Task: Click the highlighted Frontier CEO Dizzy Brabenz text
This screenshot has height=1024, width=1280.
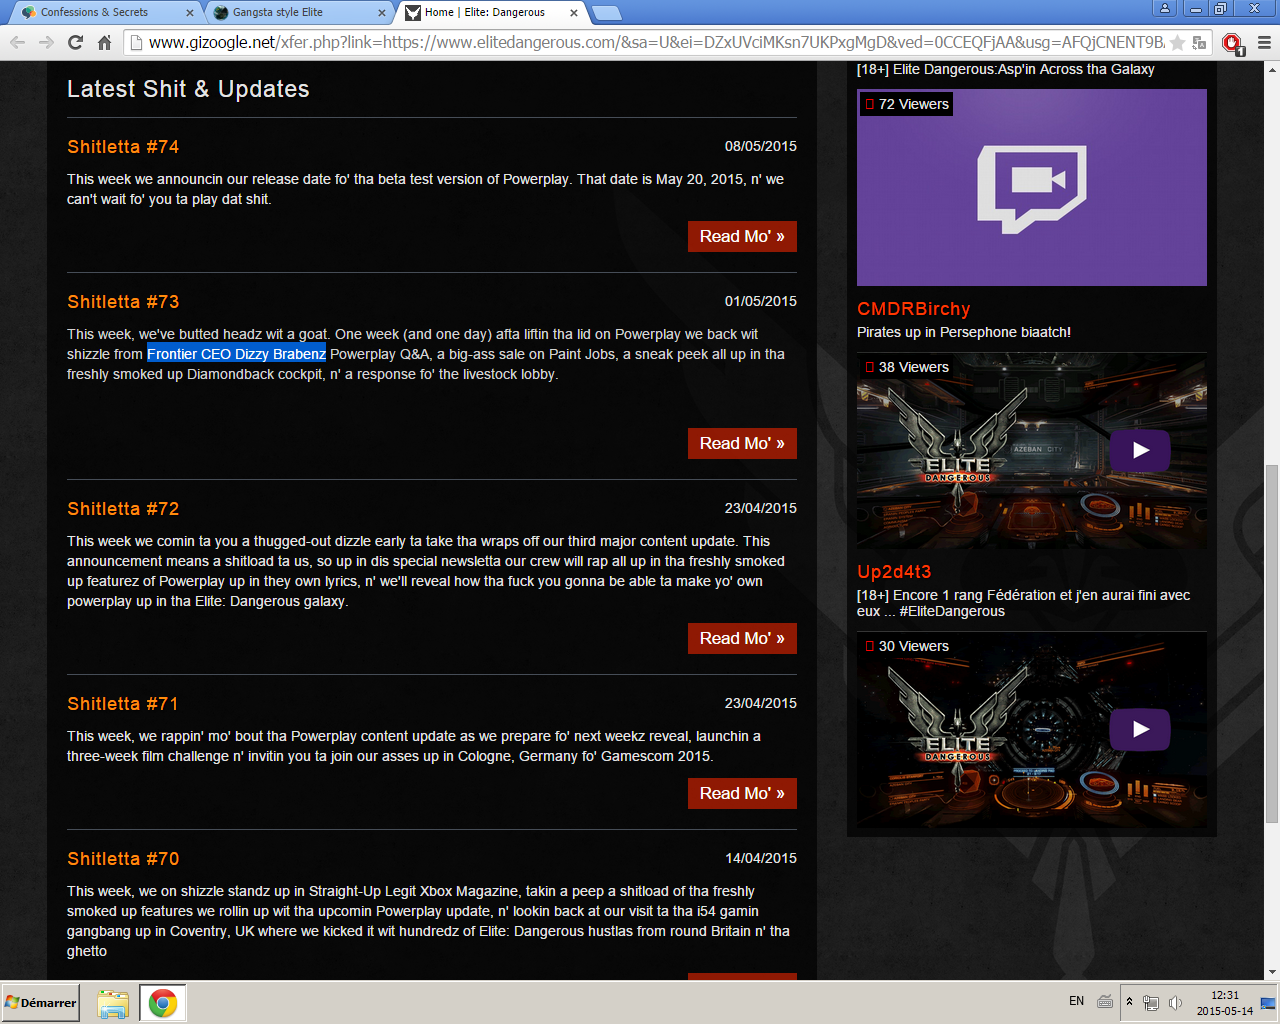Action: (x=236, y=354)
